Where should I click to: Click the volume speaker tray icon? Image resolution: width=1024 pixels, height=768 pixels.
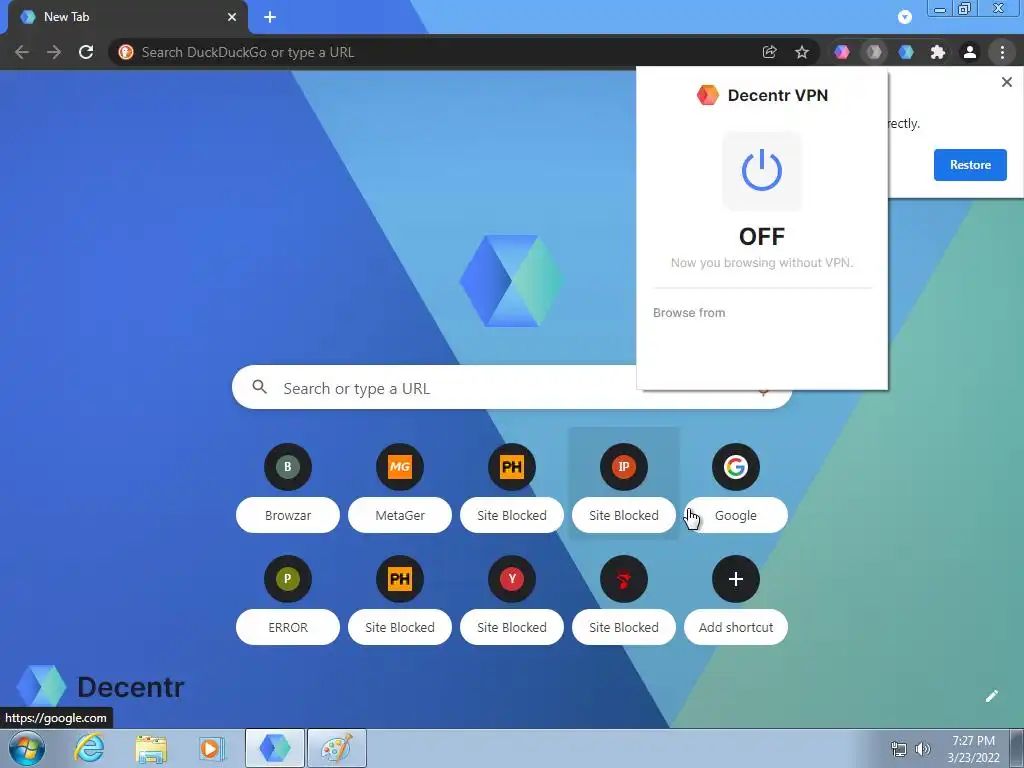pyautogui.click(x=923, y=749)
